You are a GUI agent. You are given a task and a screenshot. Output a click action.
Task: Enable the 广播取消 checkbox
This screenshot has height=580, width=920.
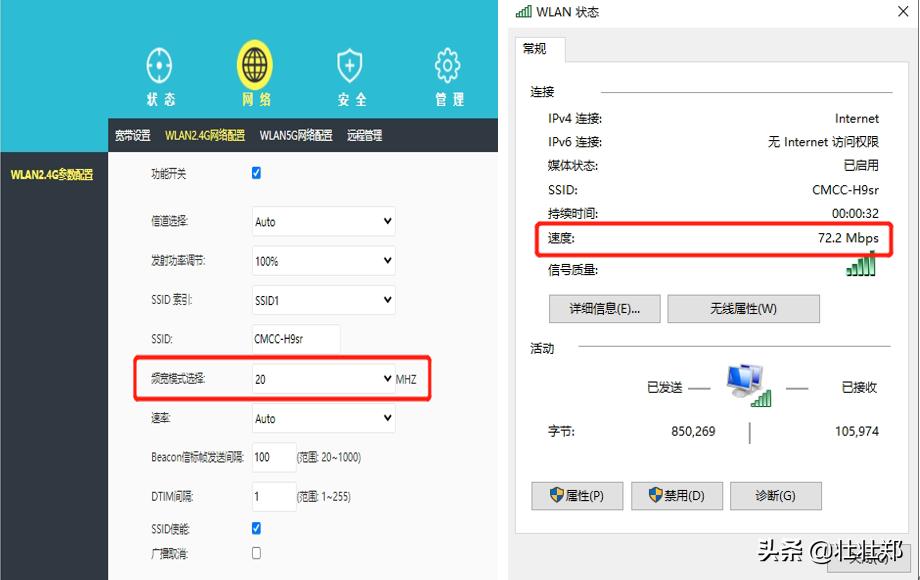(x=256, y=553)
